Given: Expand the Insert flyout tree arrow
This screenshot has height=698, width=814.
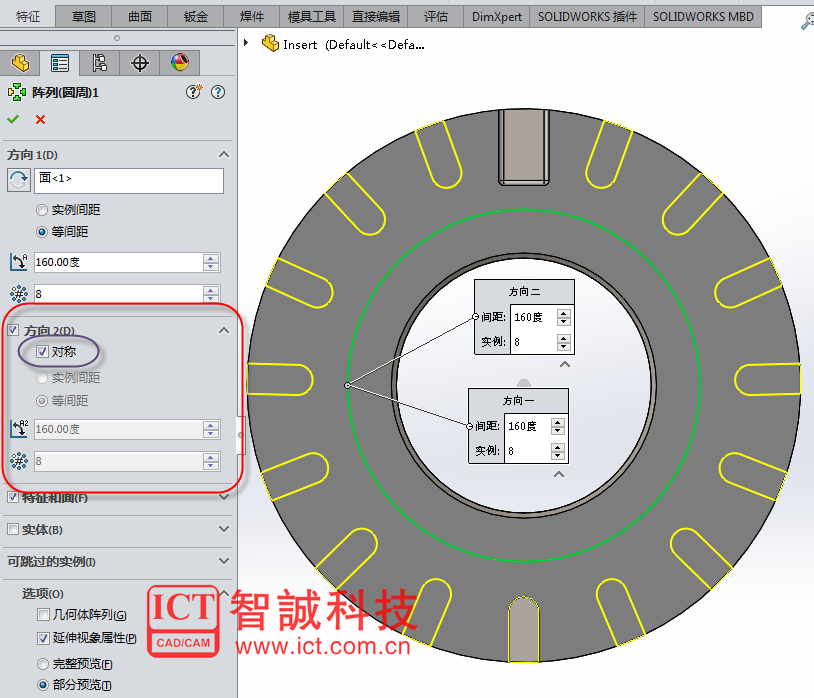Looking at the screenshot, I should (x=246, y=43).
